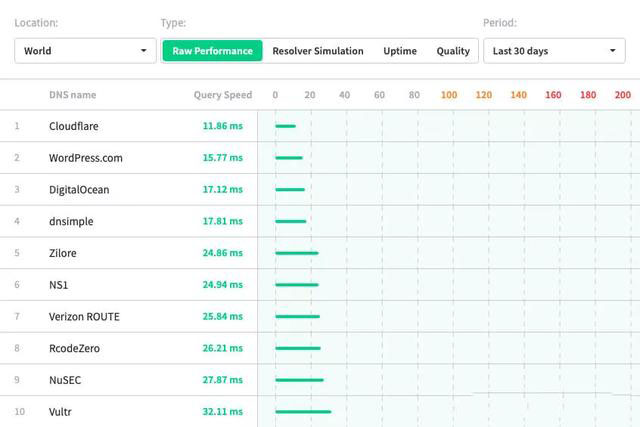This screenshot has width=640, height=427.
Task: Select the RcodeZero DNS name
Action: 75,348
